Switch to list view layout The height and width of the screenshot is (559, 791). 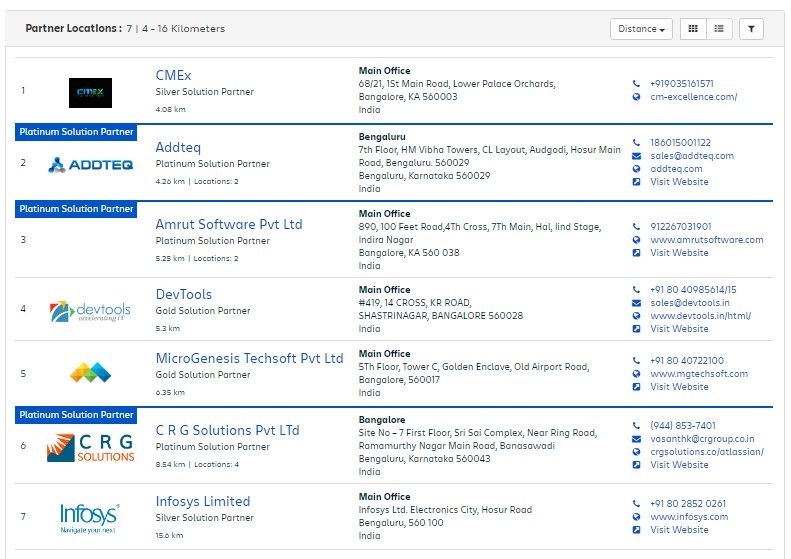click(718, 29)
